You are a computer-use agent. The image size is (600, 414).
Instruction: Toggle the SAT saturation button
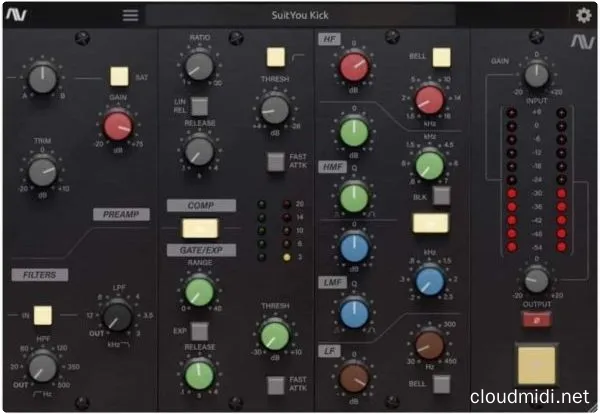[x=119, y=77]
